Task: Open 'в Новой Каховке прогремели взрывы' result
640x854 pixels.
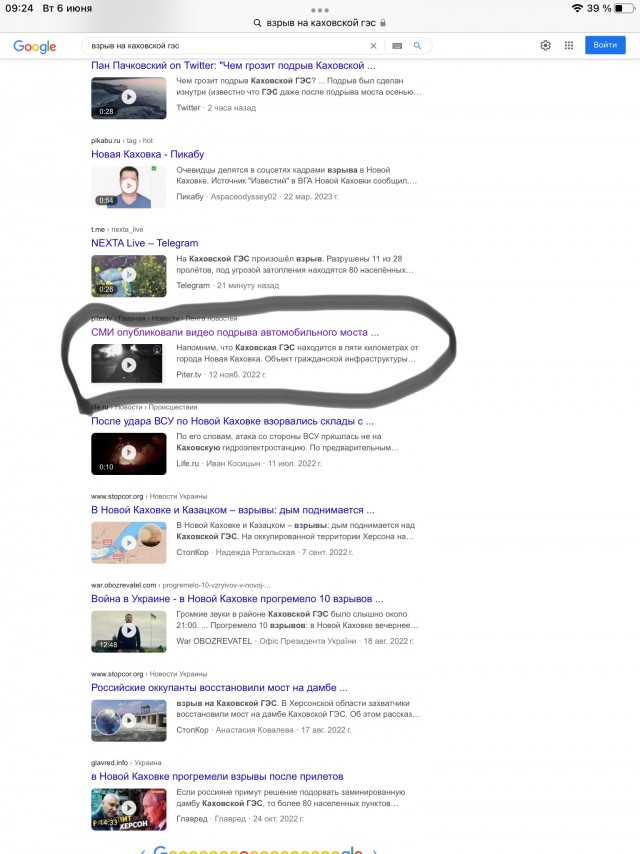Action: (217, 776)
